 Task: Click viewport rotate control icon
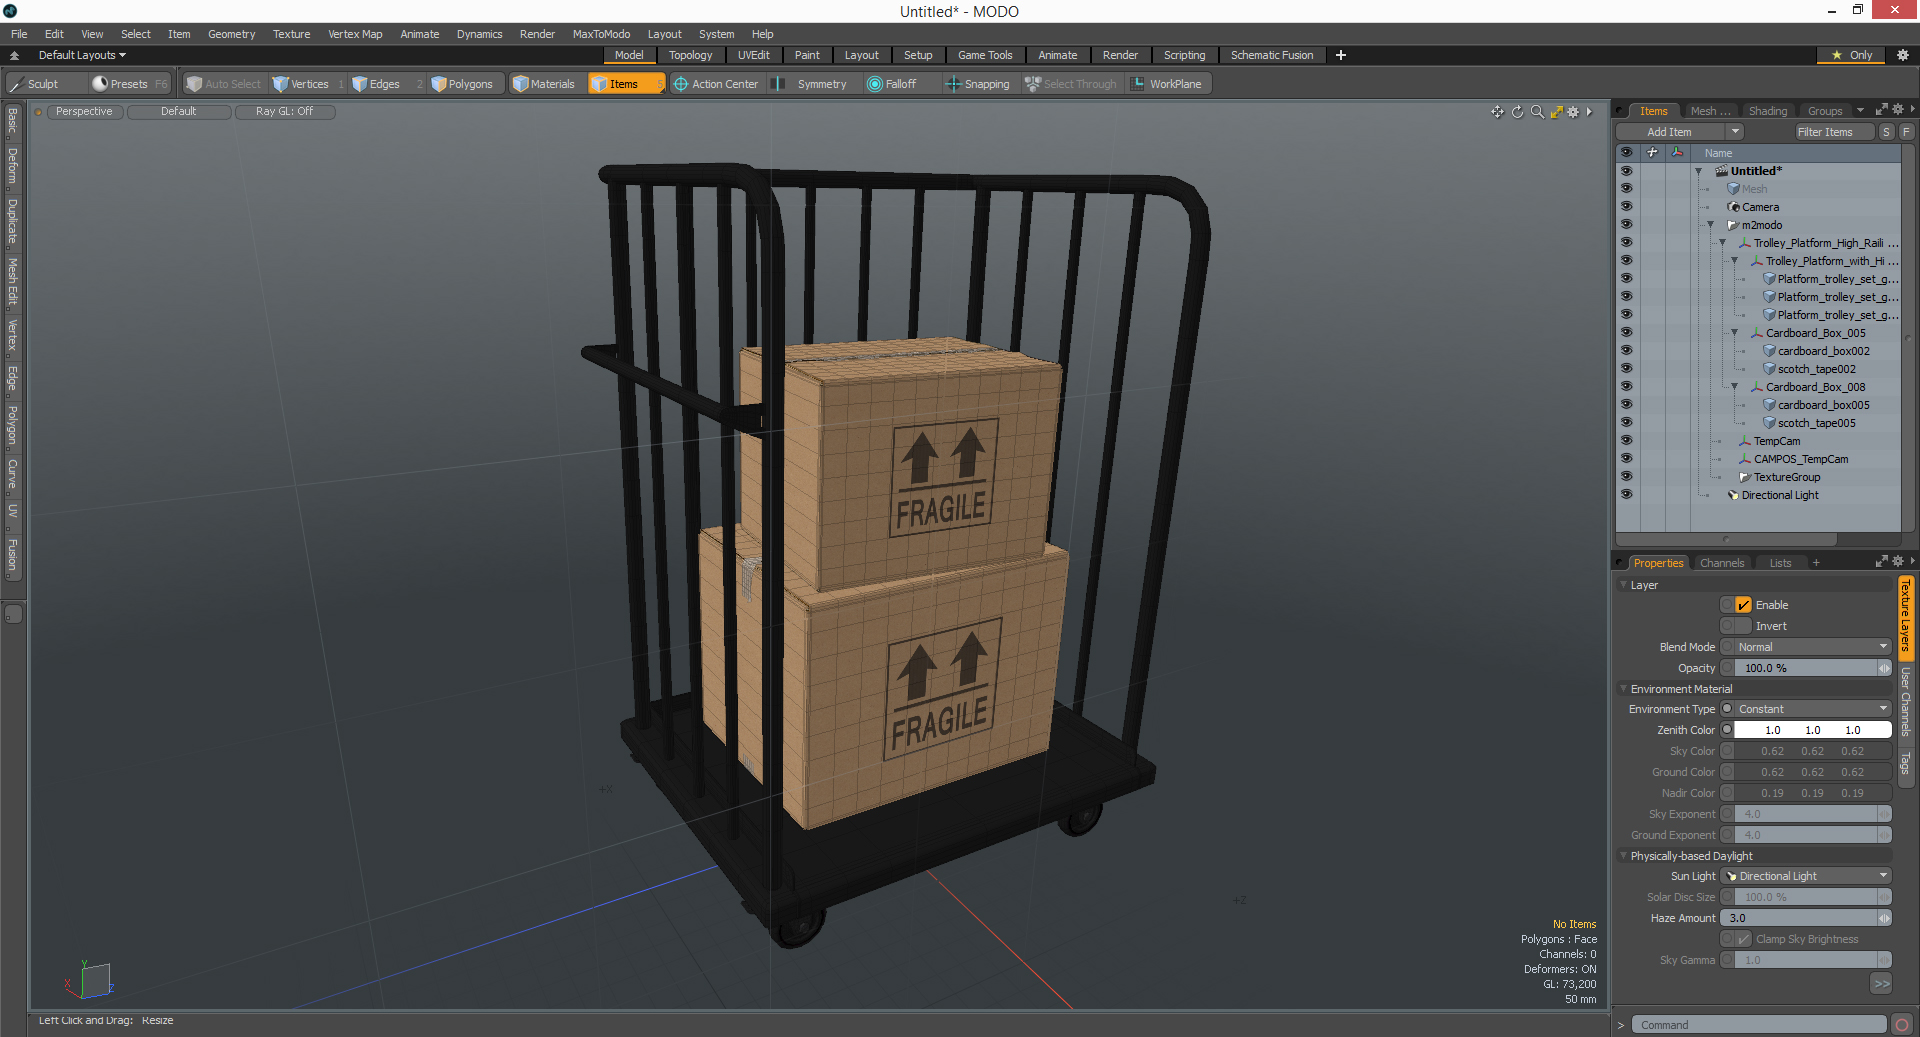point(1517,112)
